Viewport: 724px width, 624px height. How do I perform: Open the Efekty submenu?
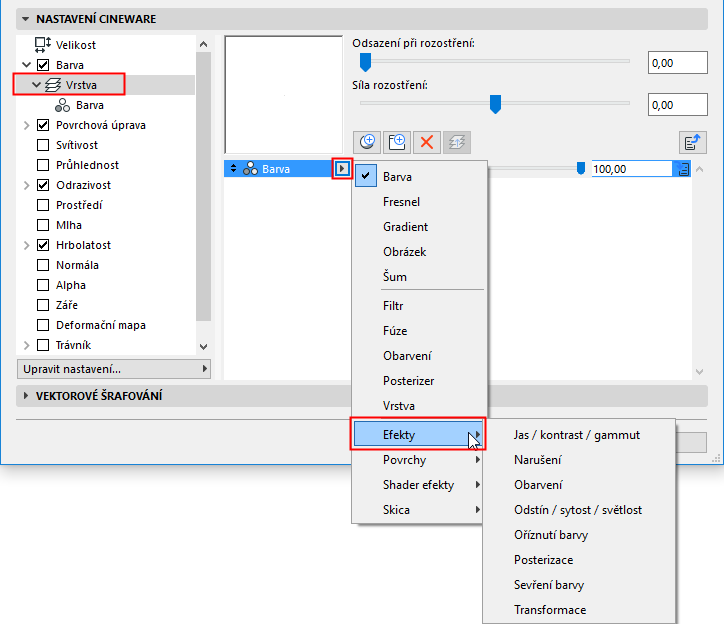tap(418, 435)
